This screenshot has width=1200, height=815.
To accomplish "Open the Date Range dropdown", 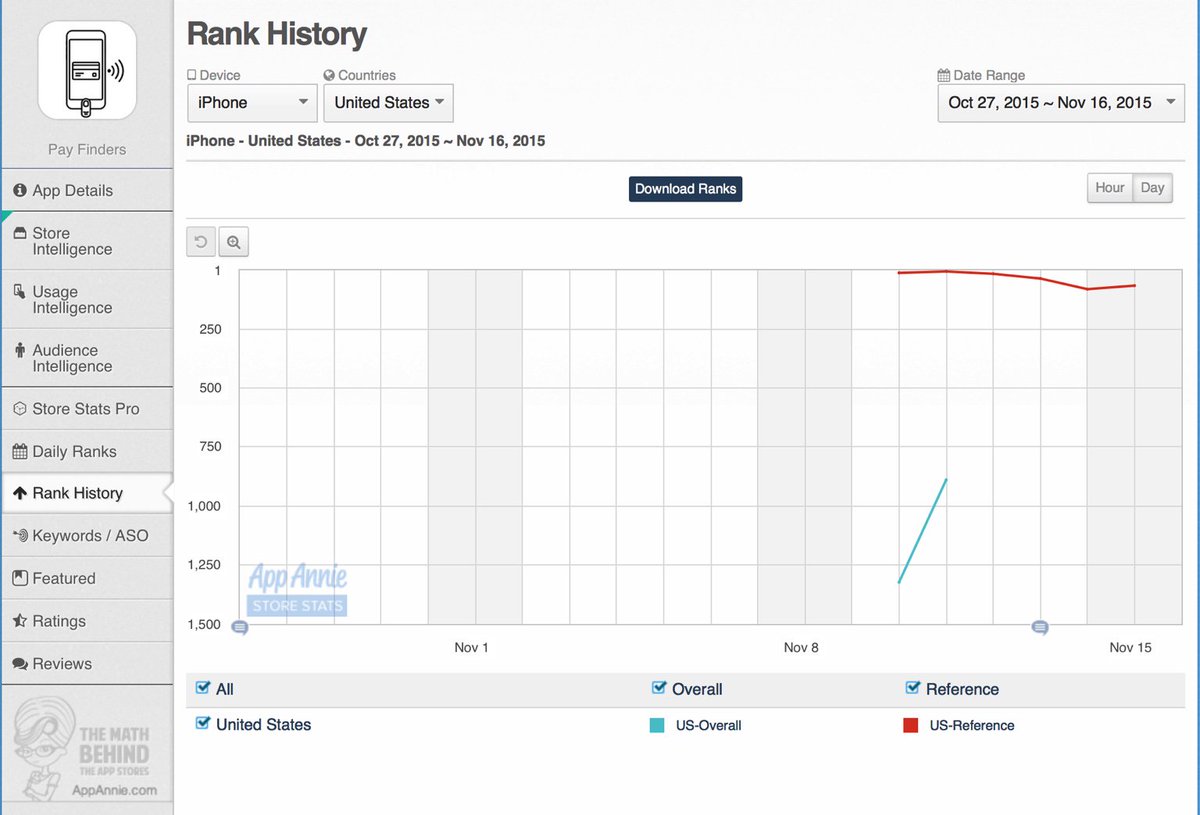I will (1061, 103).
